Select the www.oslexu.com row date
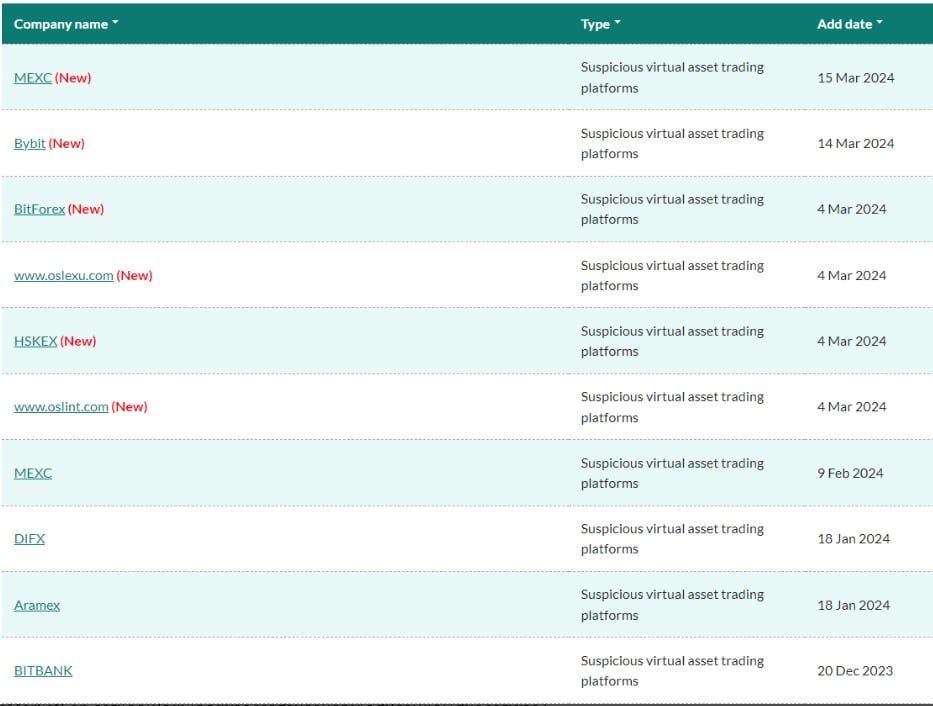The height and width of the screenshot is (706, 933). pyautogui.click(x=851, y=275)
